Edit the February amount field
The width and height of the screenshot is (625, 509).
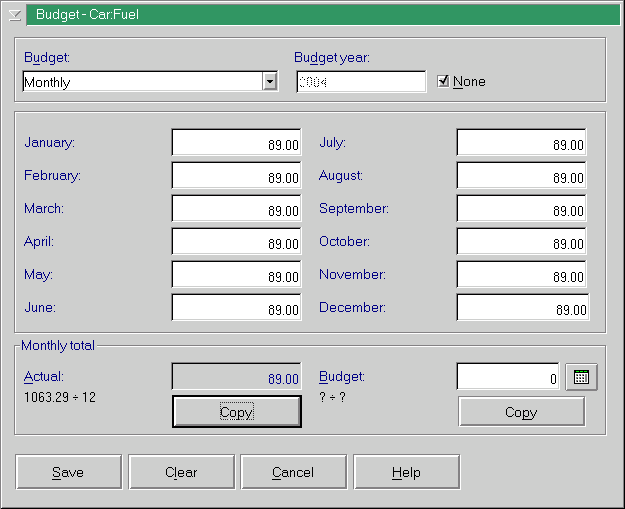click(236, 175)
